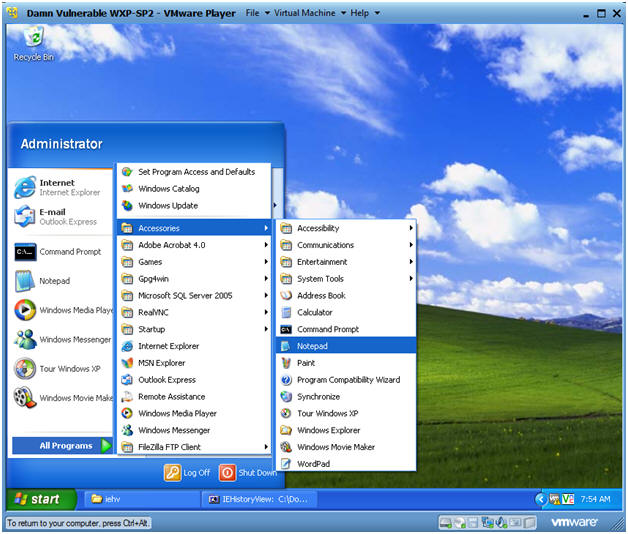Screen dimensions: 628x534
Task: Expand the Games submenu arrow
Action: point(266,262)
